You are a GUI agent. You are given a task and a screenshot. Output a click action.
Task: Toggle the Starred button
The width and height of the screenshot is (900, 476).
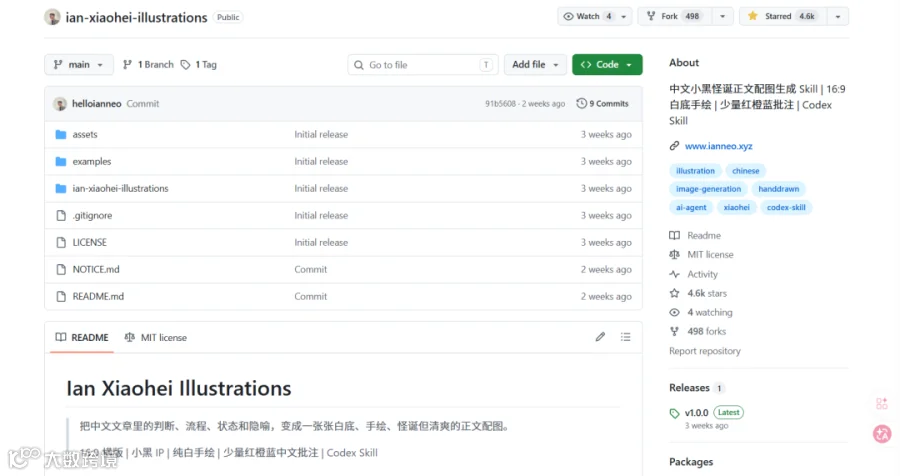pos(782,16)
